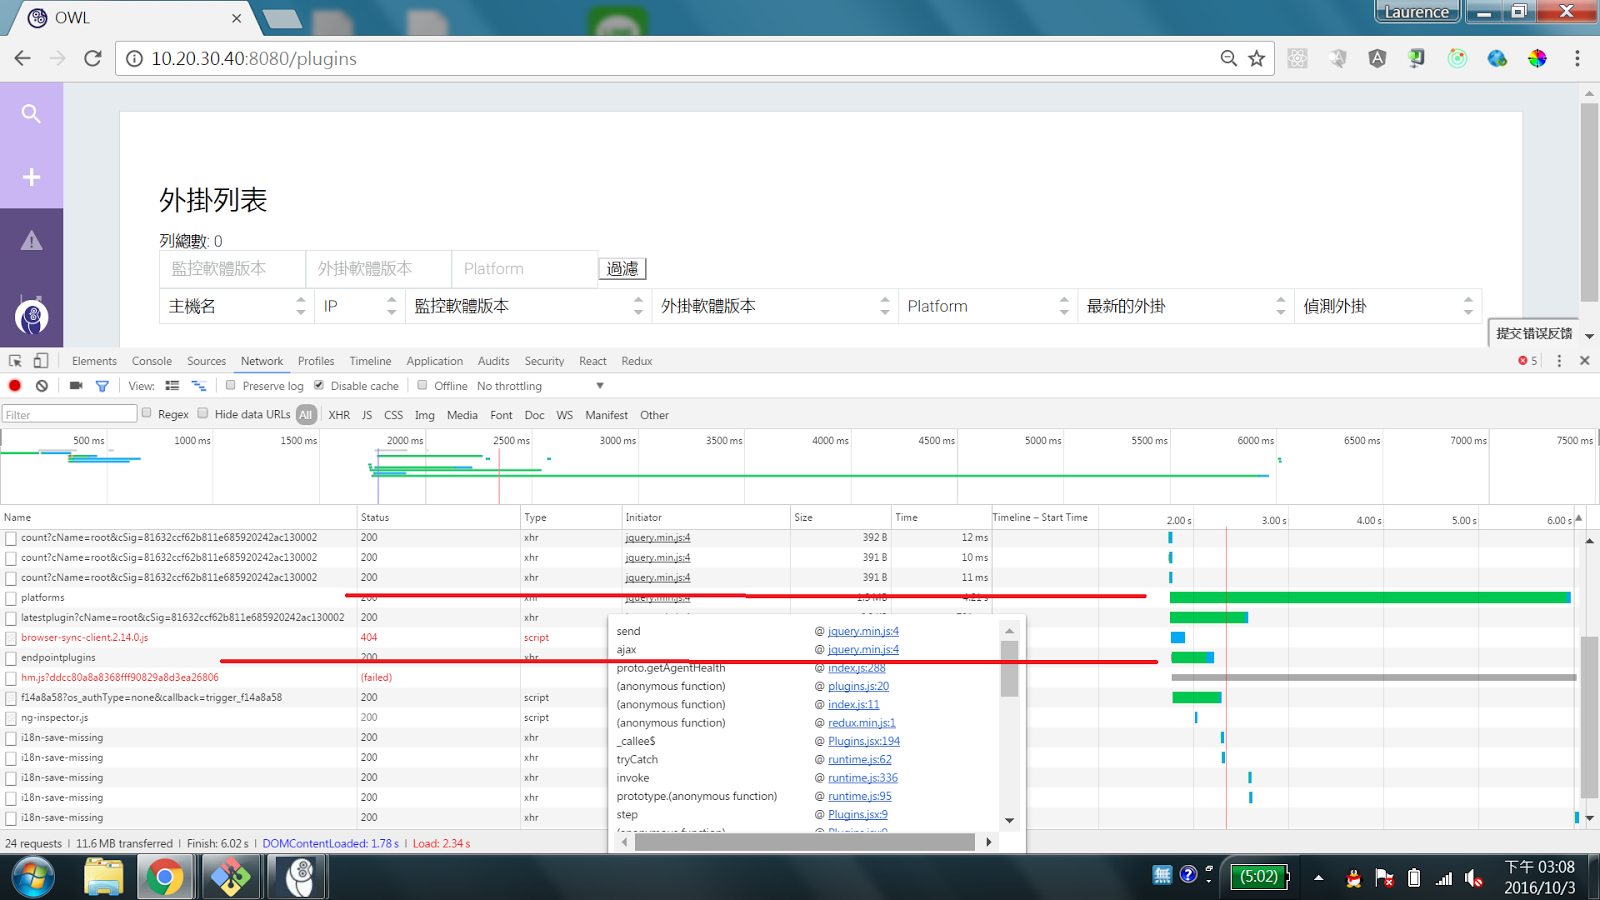Switch to Elements tab
The image size is (1600, 900).
click(94, 361)
